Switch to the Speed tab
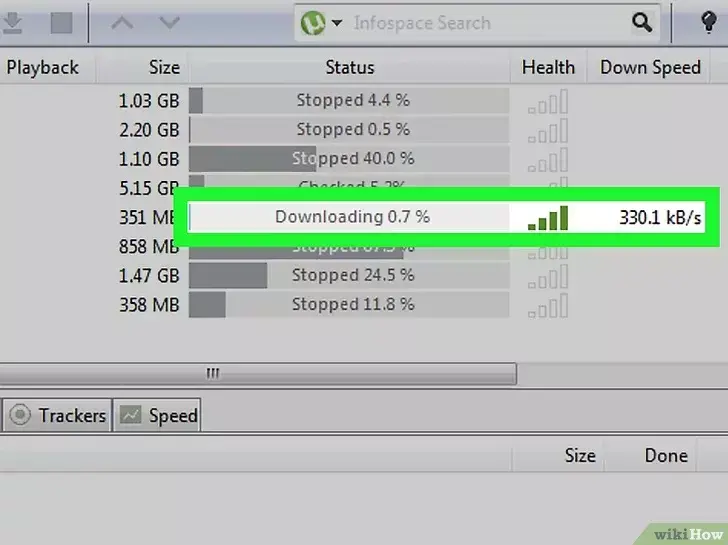This screenshot has height=545, width=728. tap(157, 415)
